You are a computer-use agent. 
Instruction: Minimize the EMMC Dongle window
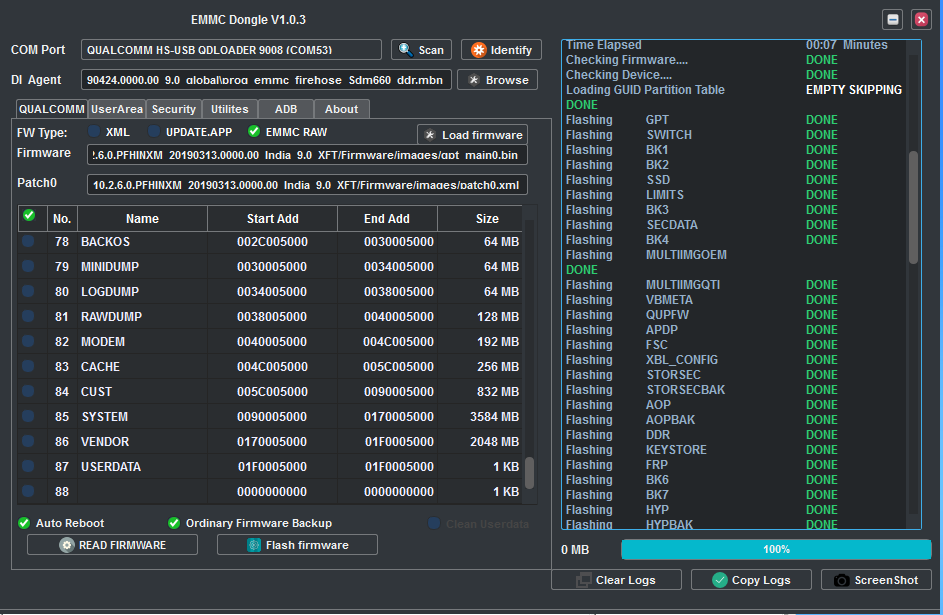[893, 20]
